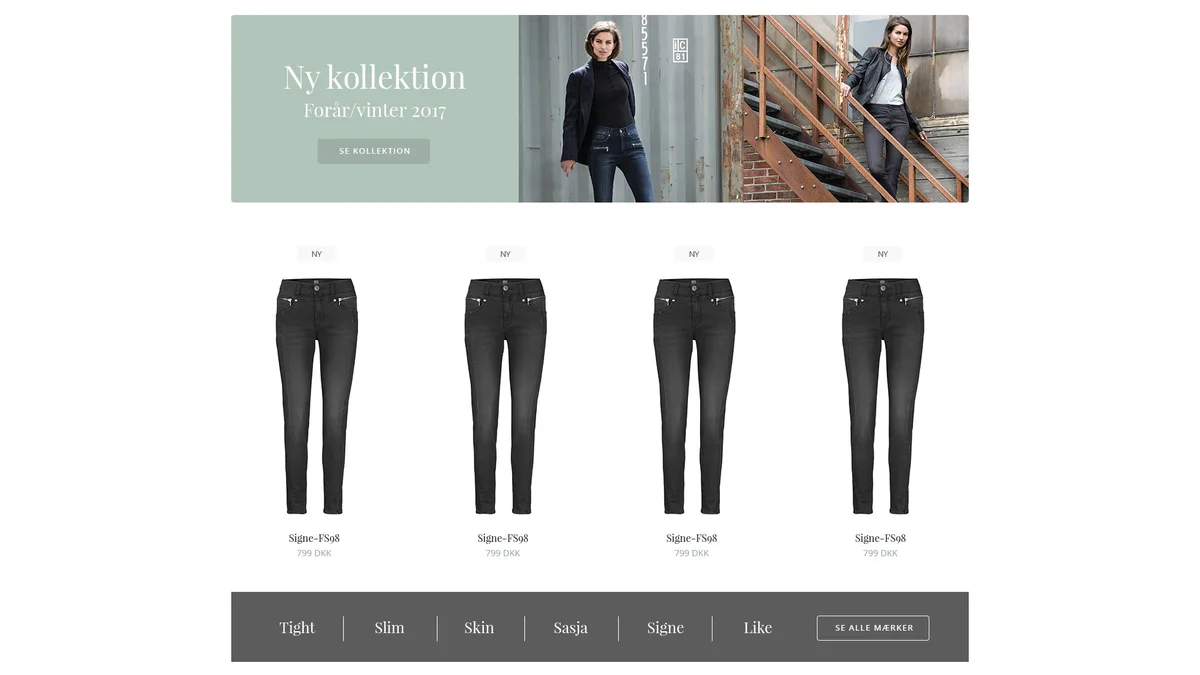
Task: Click the Ny kollektion banner heading
Action: pyautogui.click(x=375, y=77)
